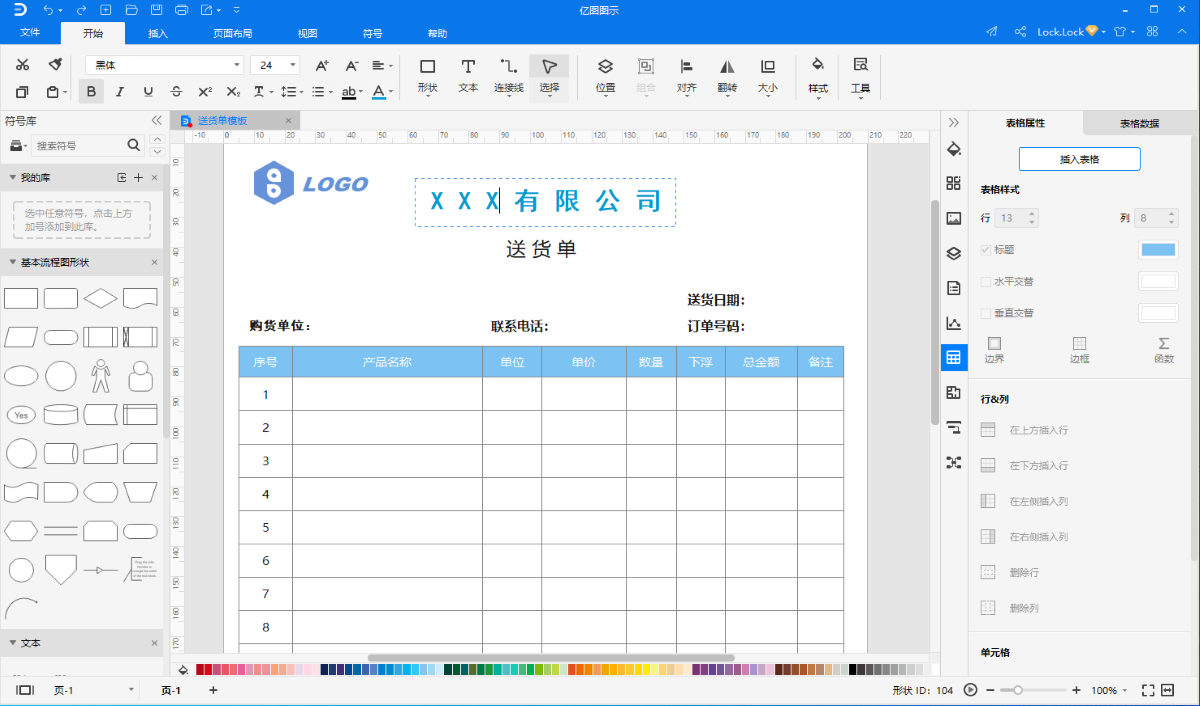Viewport: 1200px width, 706px height.
Task: Switch to the 帮助 ribbon tab
Action: pos(437,33)
